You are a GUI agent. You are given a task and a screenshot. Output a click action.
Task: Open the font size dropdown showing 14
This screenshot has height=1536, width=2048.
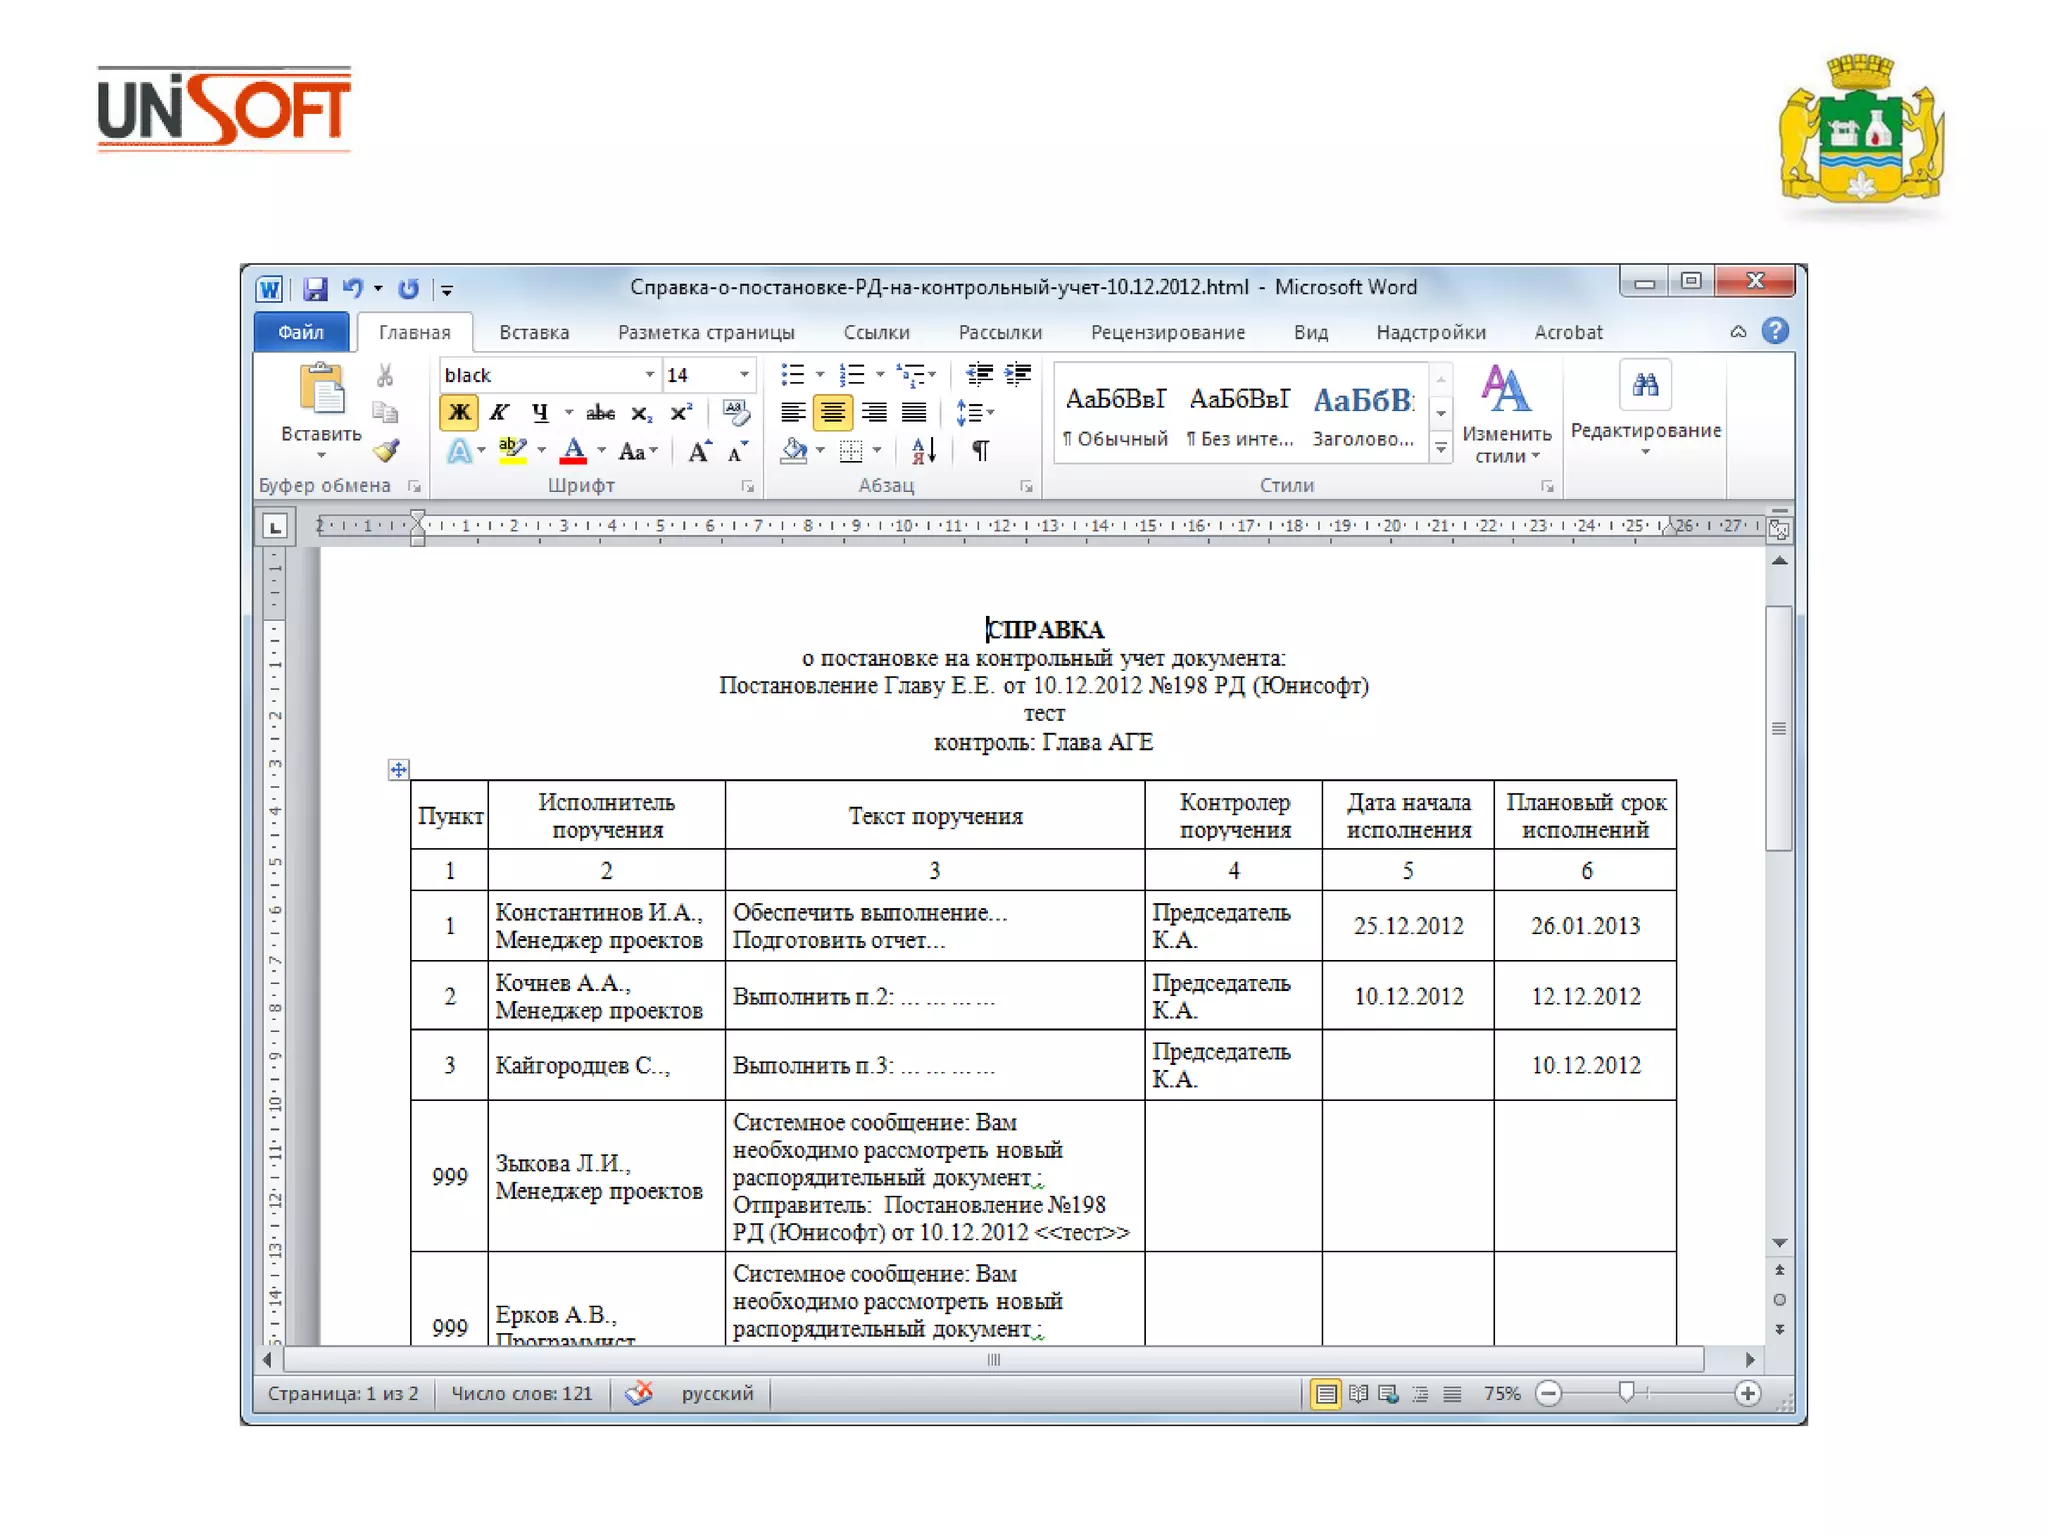[x=744, y=375]
